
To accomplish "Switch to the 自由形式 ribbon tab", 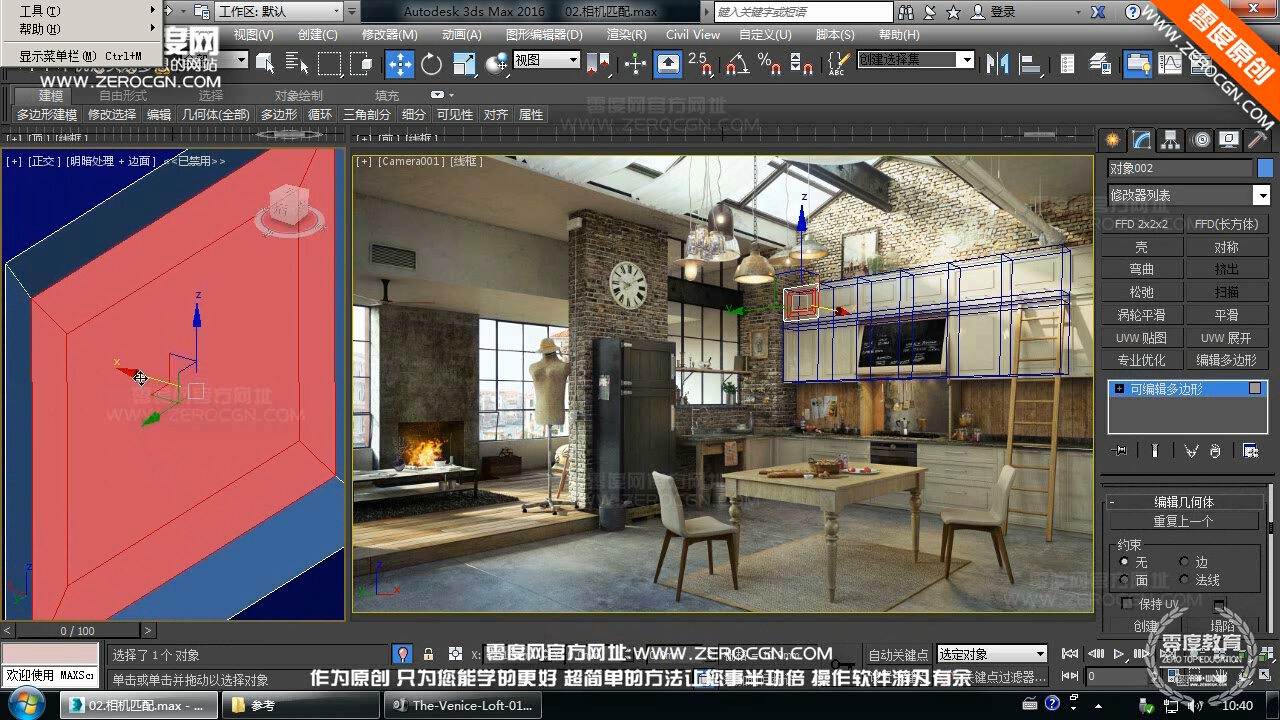I will click(x=123, y=95).
